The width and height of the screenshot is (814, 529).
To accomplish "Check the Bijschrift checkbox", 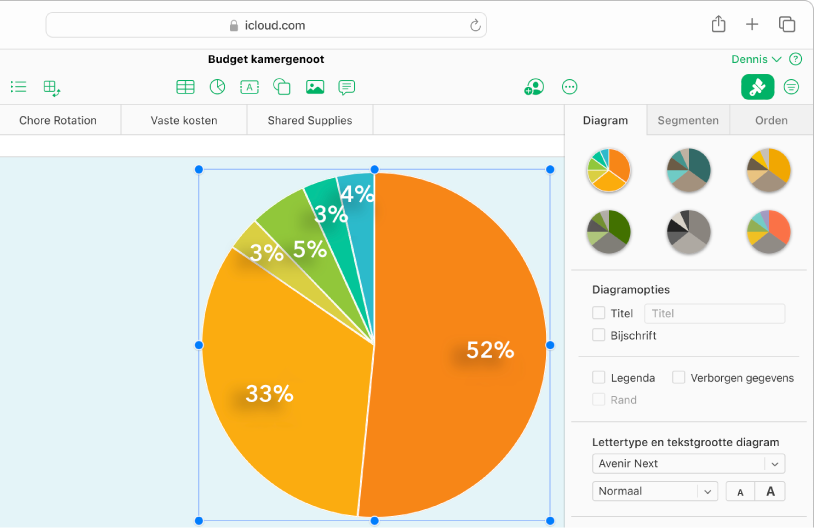I will click(x=599, y=336).
